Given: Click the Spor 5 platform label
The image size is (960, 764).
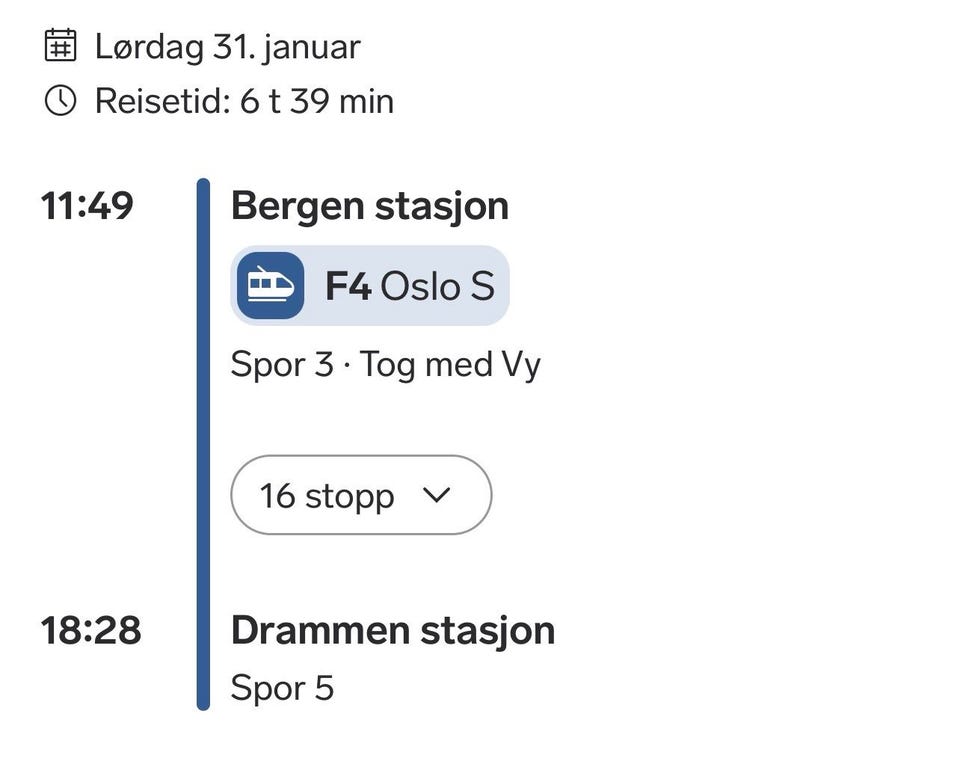Looking at the screenshot, I should (x=282, y=688).
